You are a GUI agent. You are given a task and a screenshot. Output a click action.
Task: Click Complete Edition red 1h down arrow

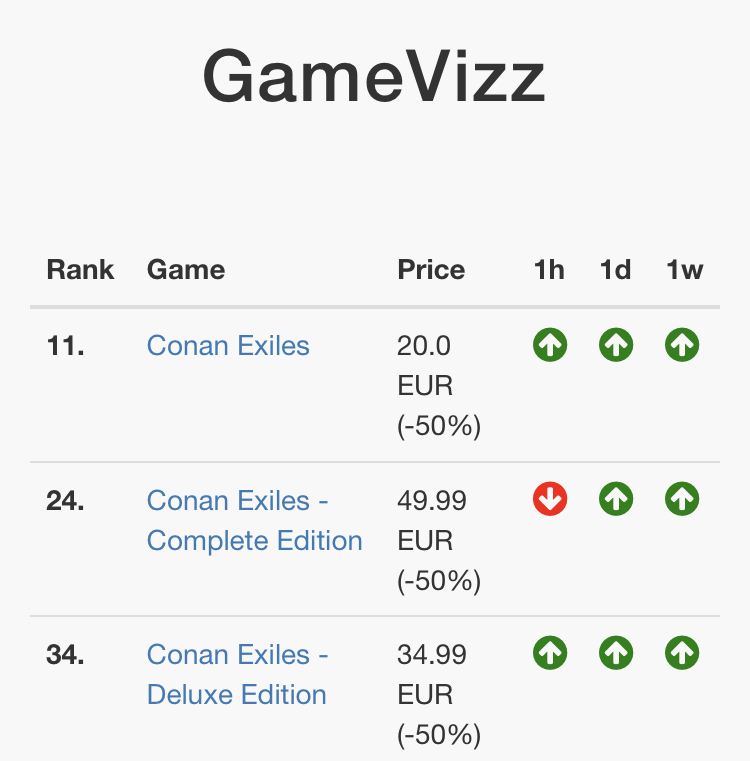pos(550,500)
